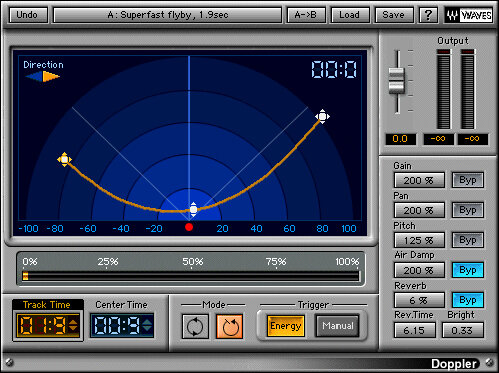The width and height of the screenshot is (499, 373).
Task: Open preset menu Superfast flyby
Action: (168, 15)
